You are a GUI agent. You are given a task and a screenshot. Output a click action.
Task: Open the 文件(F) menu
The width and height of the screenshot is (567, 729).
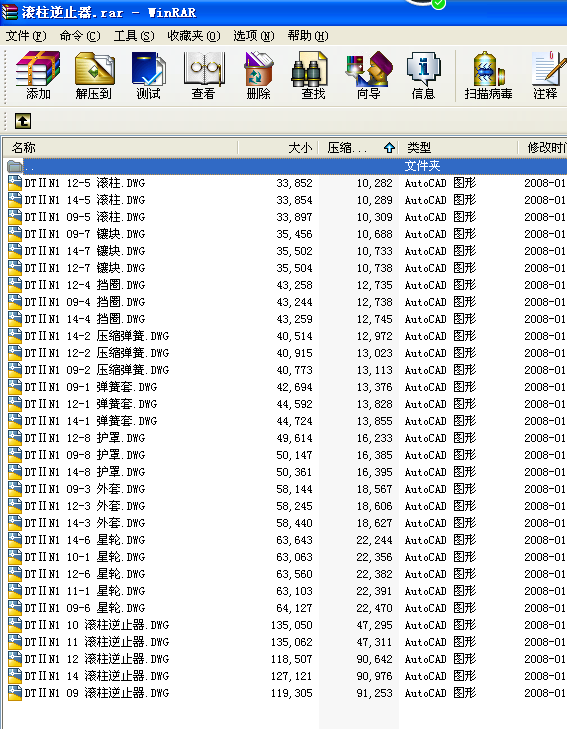point(26,36)
